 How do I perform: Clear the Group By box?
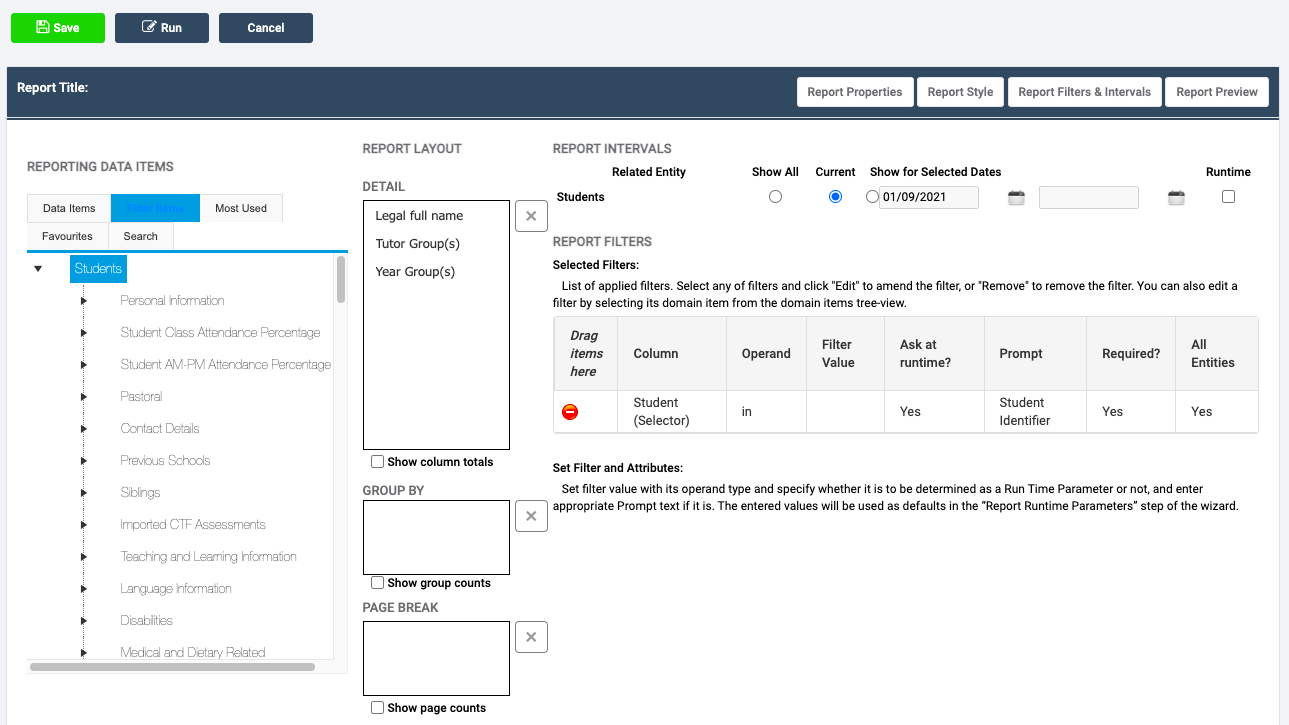pos(531,515)
